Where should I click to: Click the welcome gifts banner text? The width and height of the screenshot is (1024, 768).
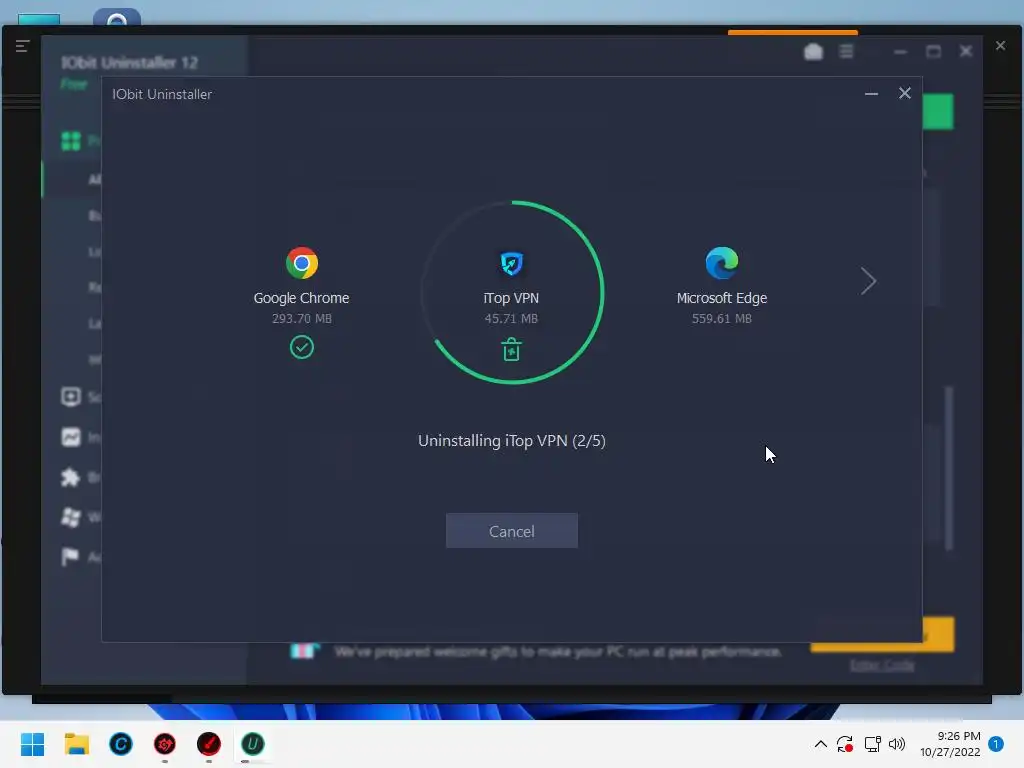pyautogui.click(x=558, y=651)
